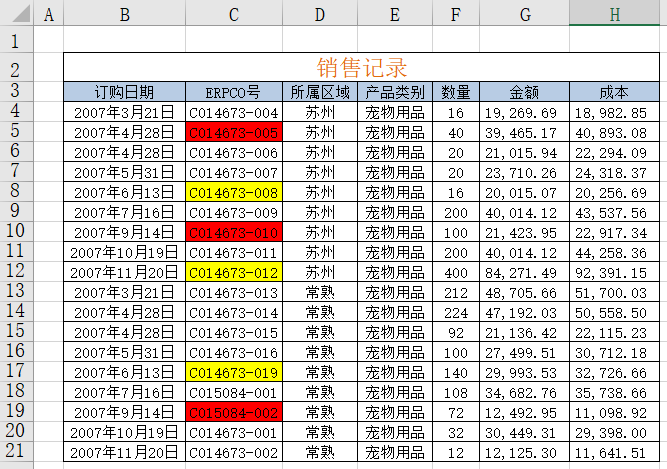This screenshot has height=469, width=667.
Task: Select red cell C014673-005
Action: pos(234,132)
